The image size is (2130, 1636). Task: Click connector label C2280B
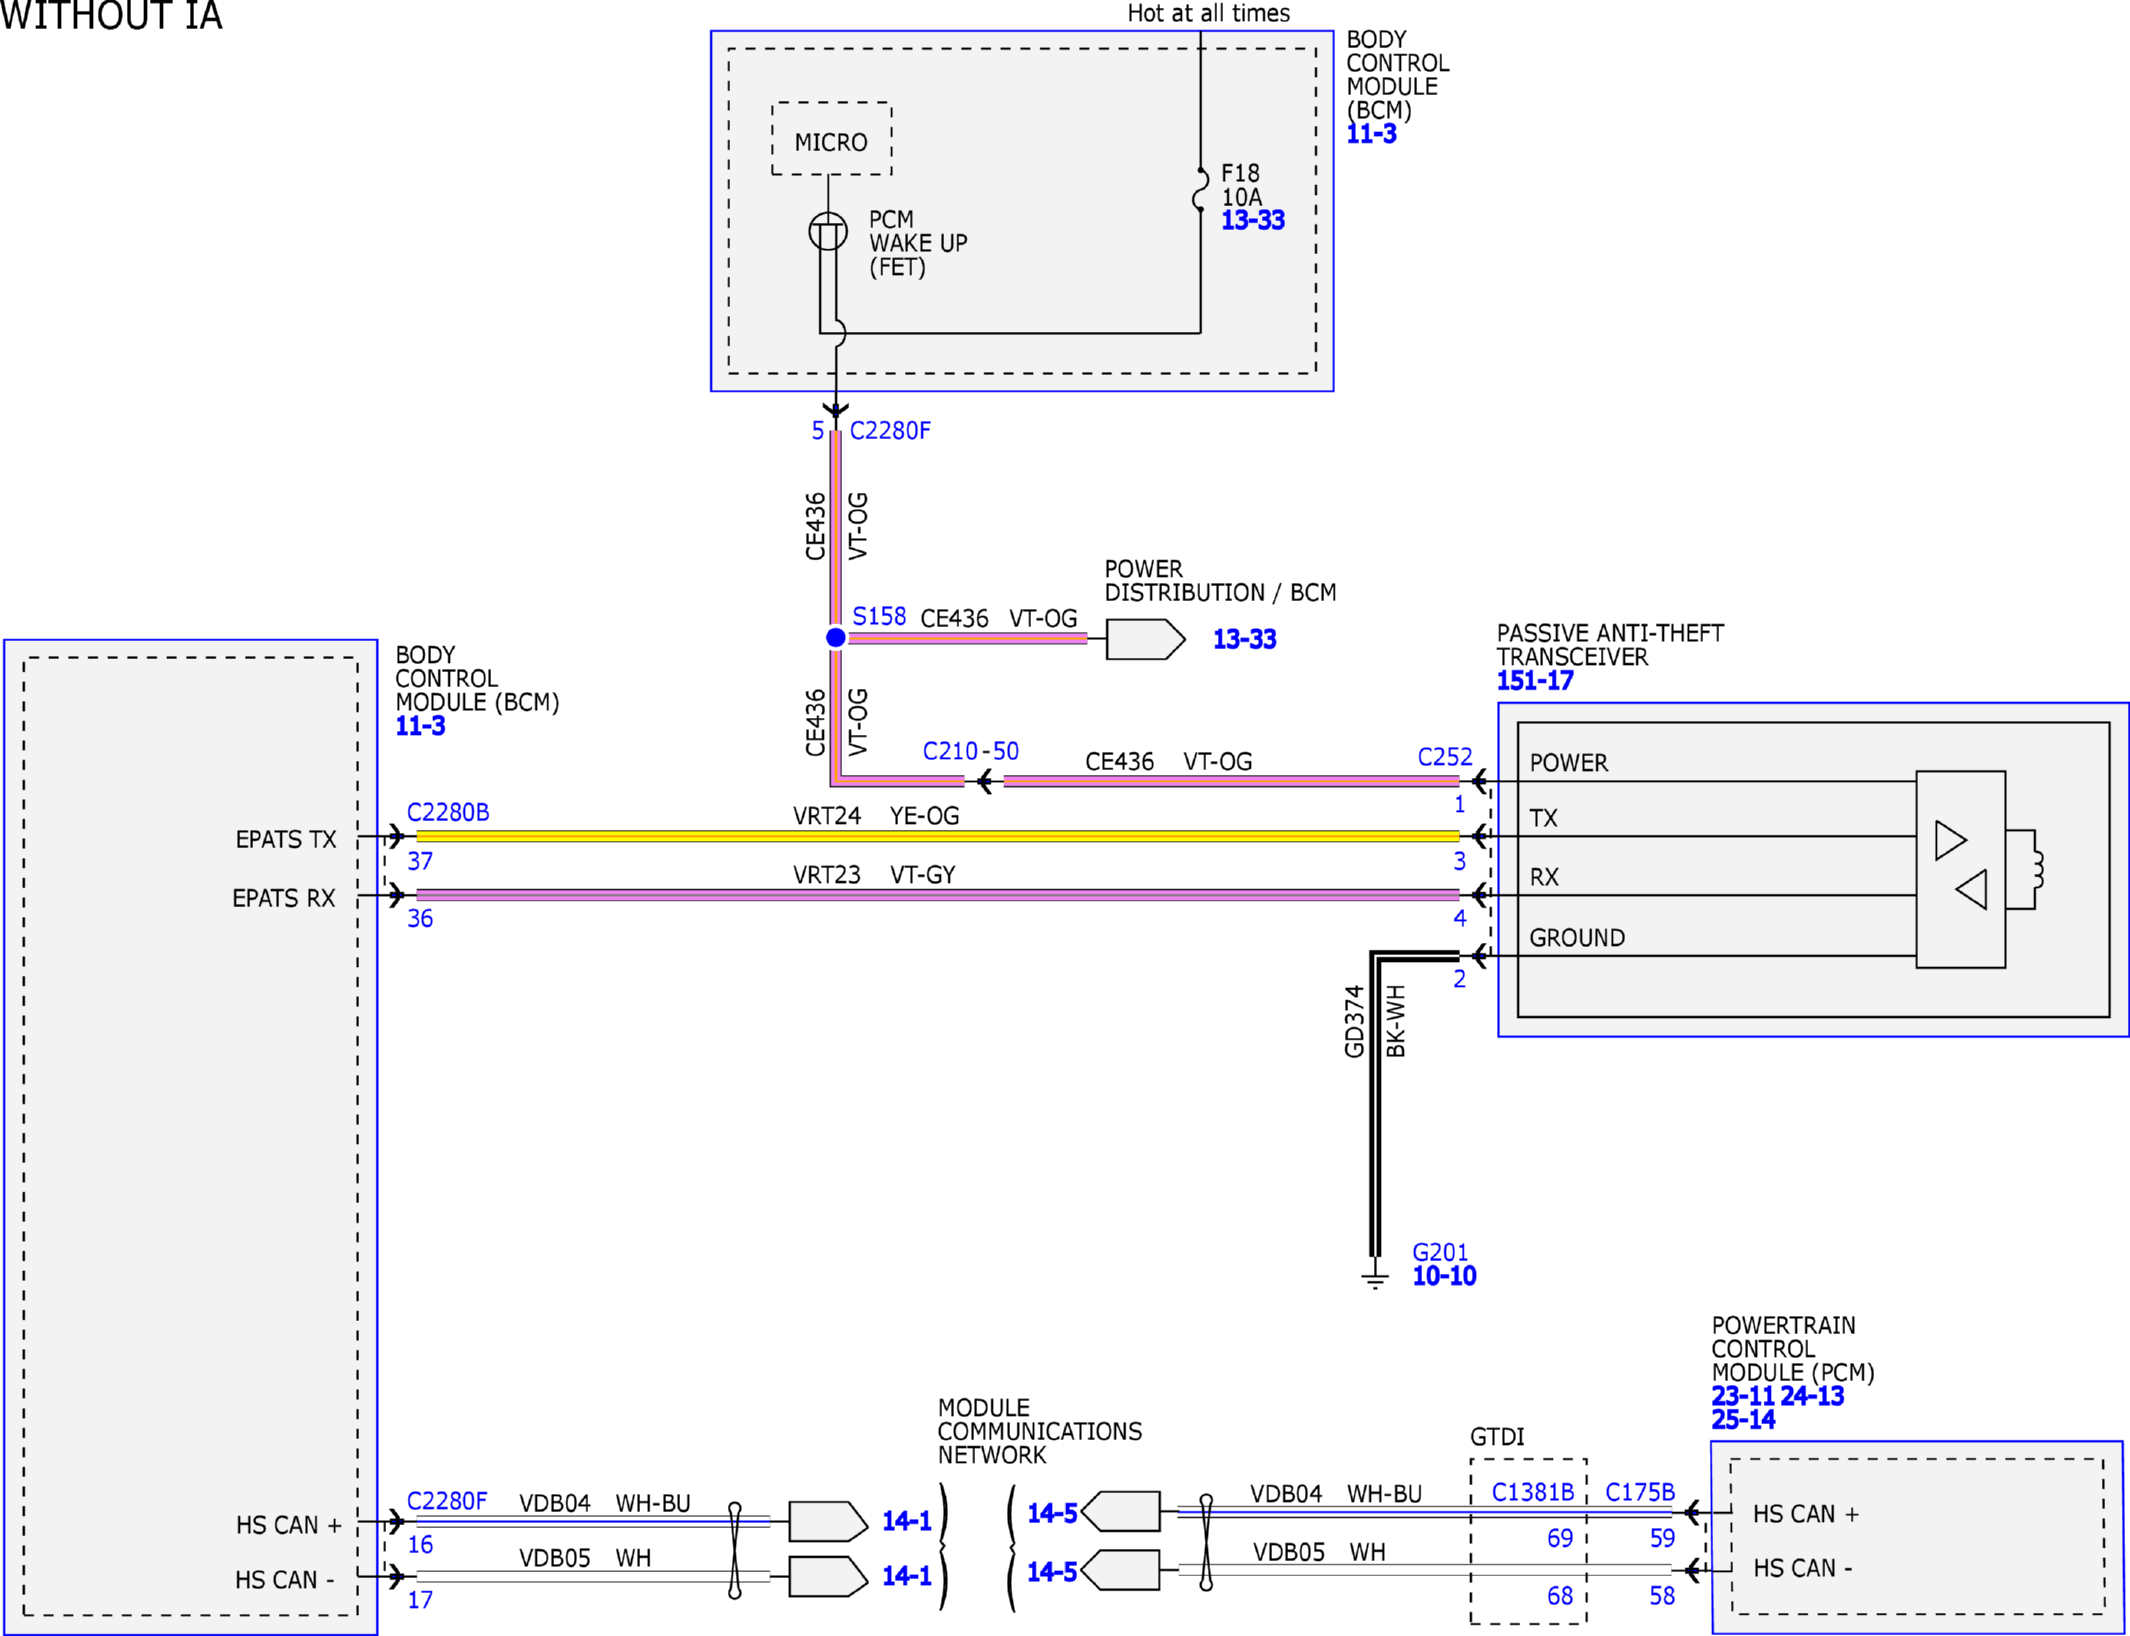pos(448,812)
